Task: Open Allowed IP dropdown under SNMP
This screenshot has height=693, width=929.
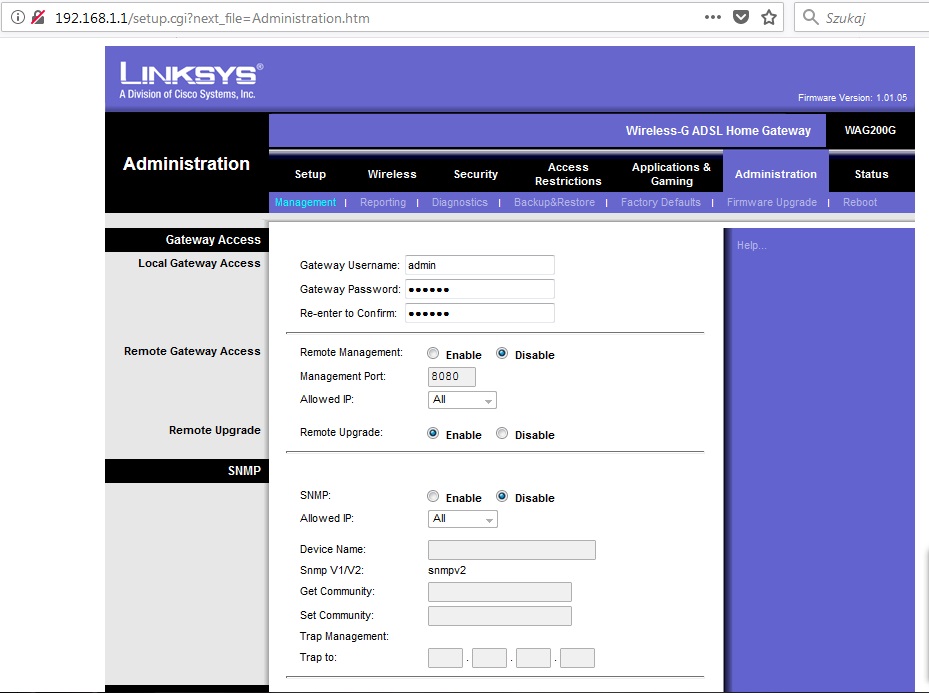Action: click(x=463, y=519)
